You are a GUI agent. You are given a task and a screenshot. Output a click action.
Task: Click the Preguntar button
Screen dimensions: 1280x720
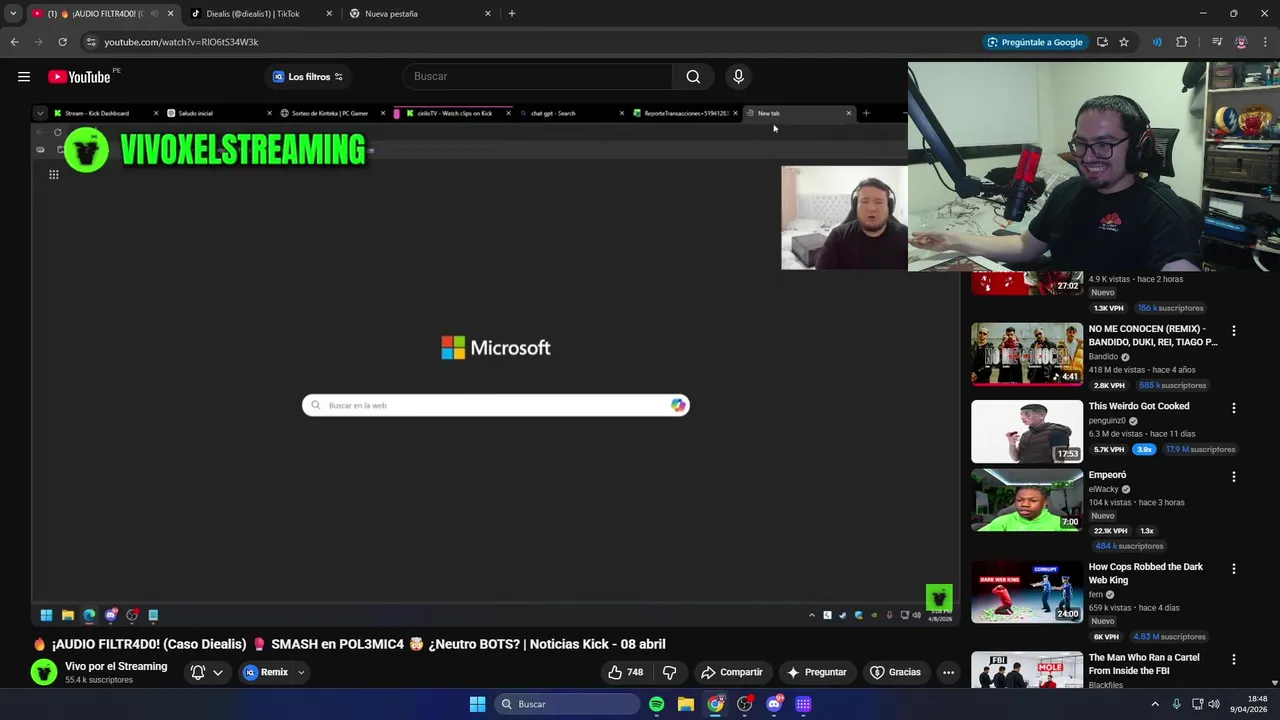[x=817, y=672]
